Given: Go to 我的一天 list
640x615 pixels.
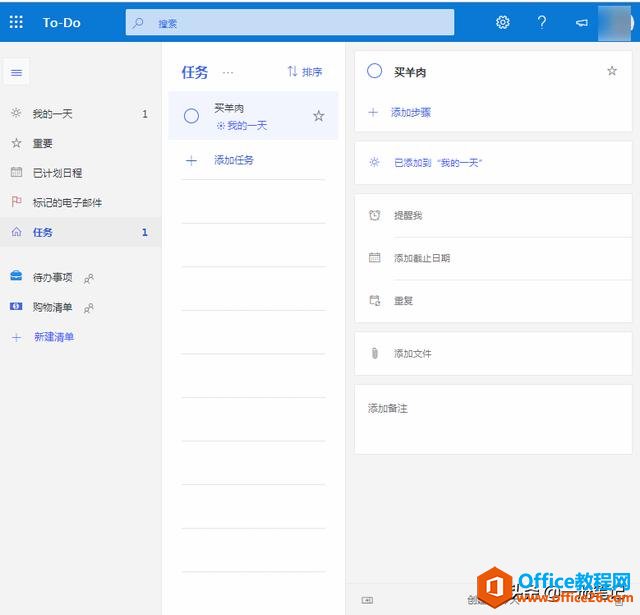Looking at the screenshot, I should [52, 114].
